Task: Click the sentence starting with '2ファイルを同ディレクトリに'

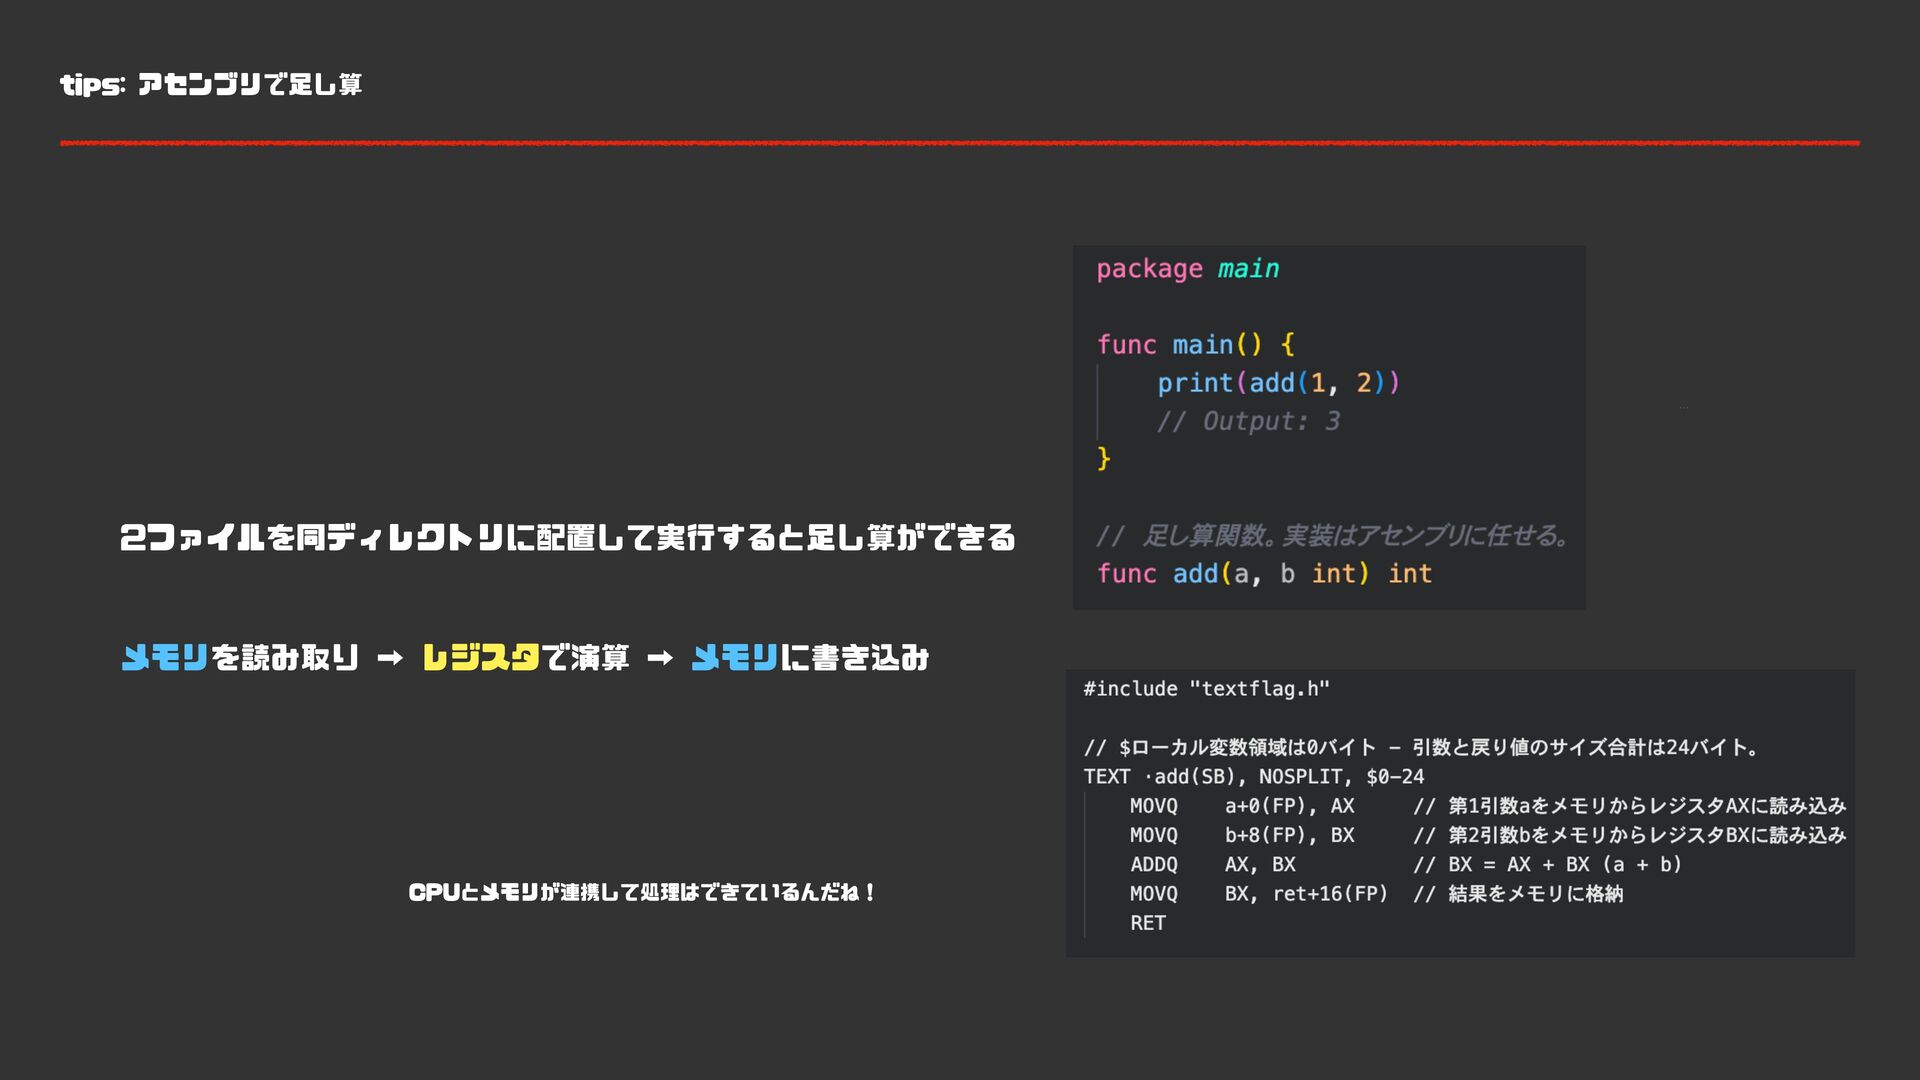Action: (567, 538)
